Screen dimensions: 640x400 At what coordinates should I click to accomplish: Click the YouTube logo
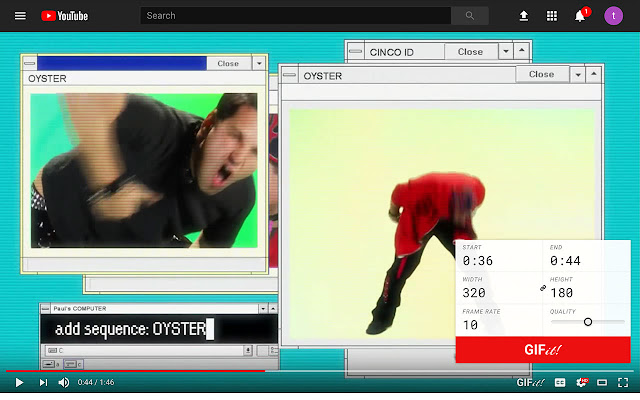(x=65, y=16)
